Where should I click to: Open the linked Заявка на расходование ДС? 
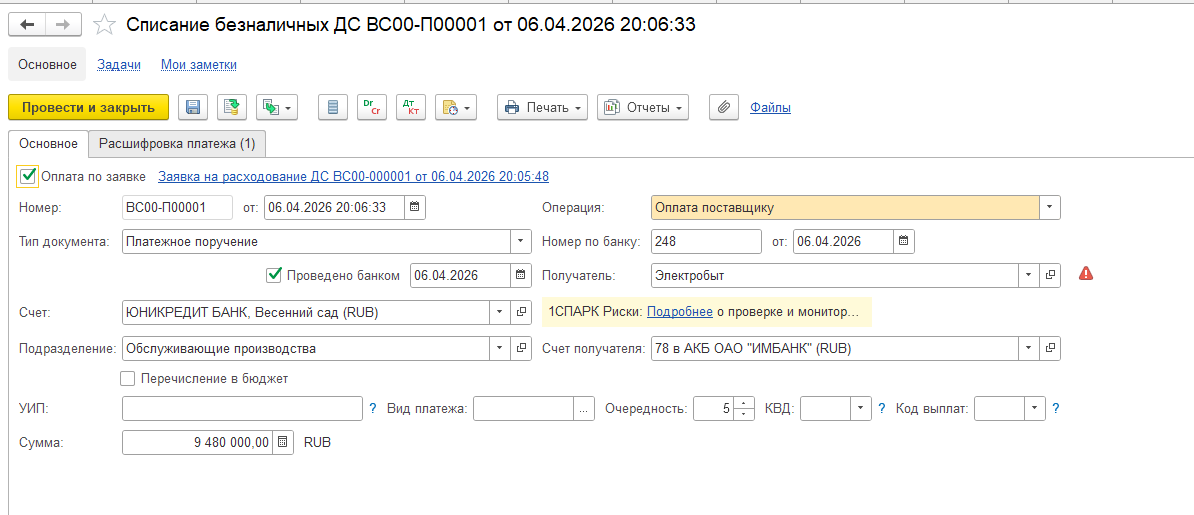click(353, 176)
